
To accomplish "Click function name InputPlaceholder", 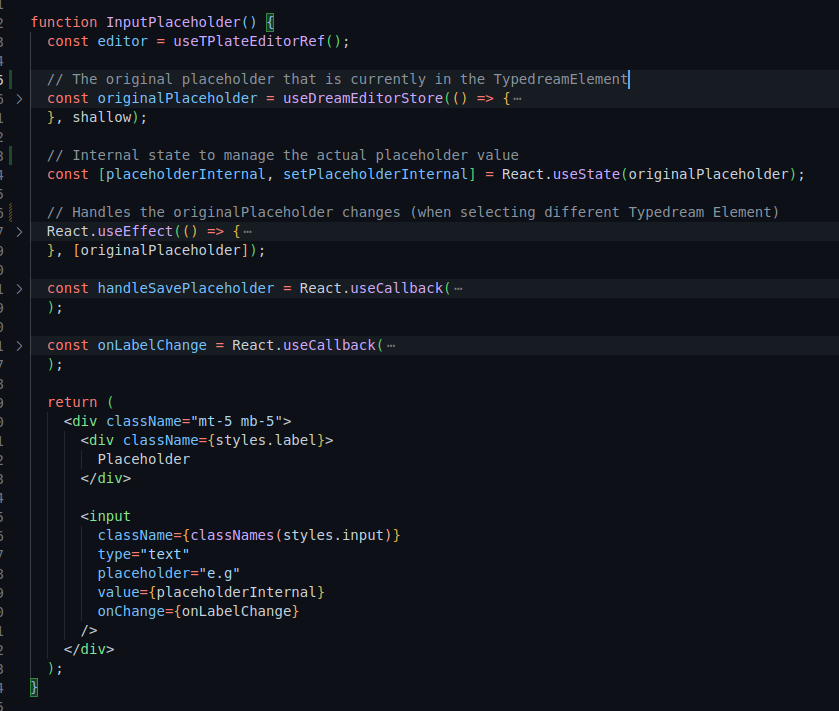I will click(x=173, y=22).
